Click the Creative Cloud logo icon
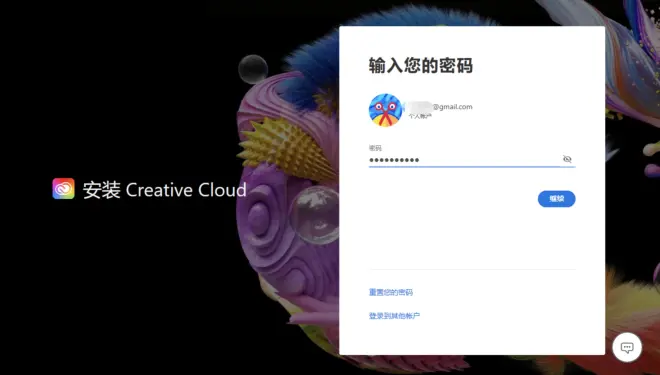The height and width of the screenshot is (375, 660). (64, 189)
